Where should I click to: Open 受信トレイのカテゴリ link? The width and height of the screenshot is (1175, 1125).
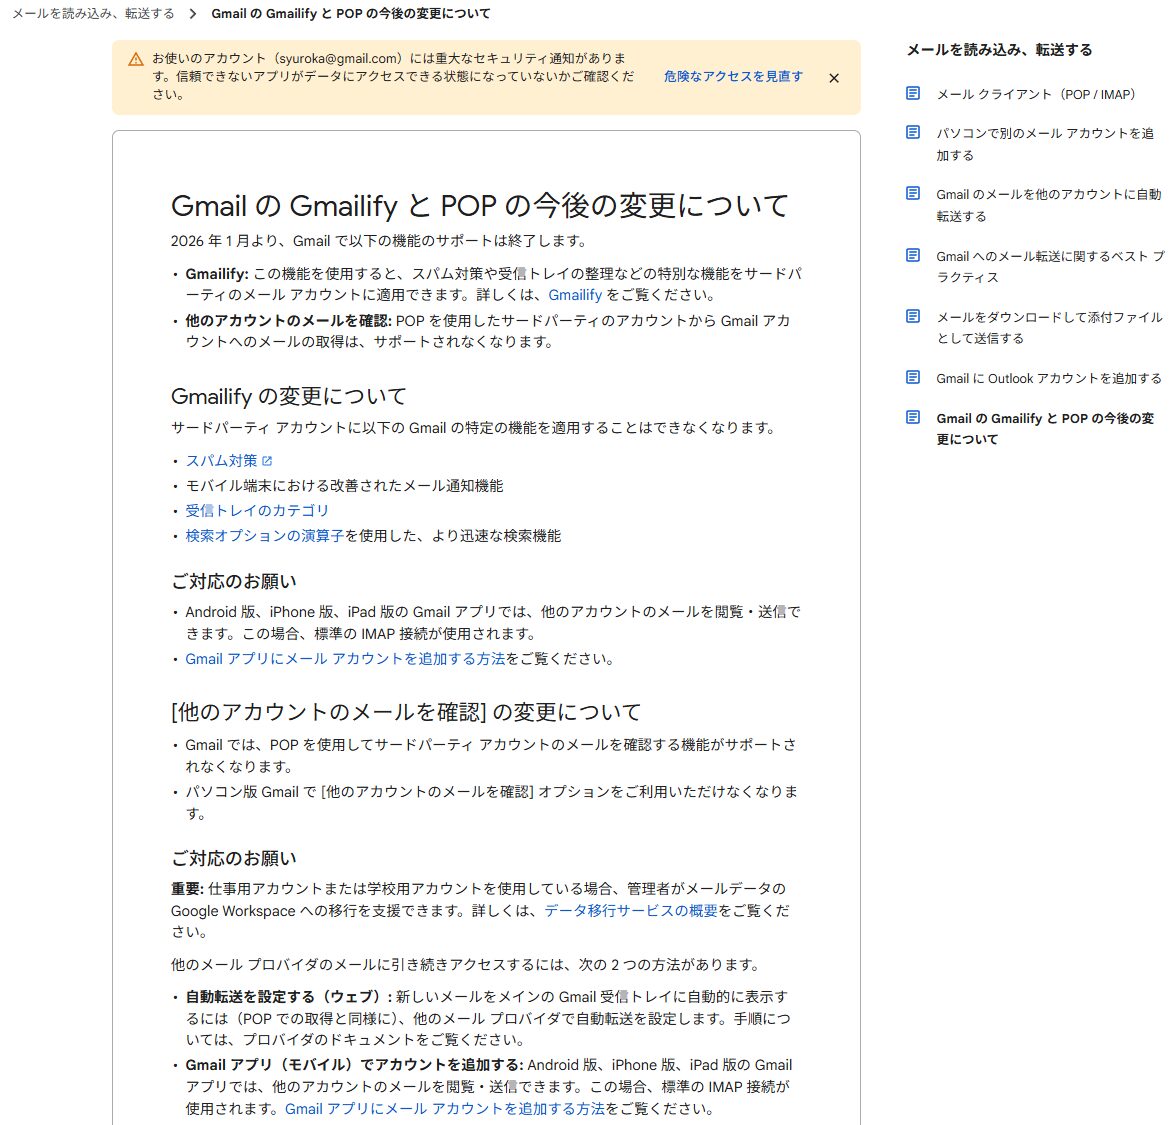point(257,510)
